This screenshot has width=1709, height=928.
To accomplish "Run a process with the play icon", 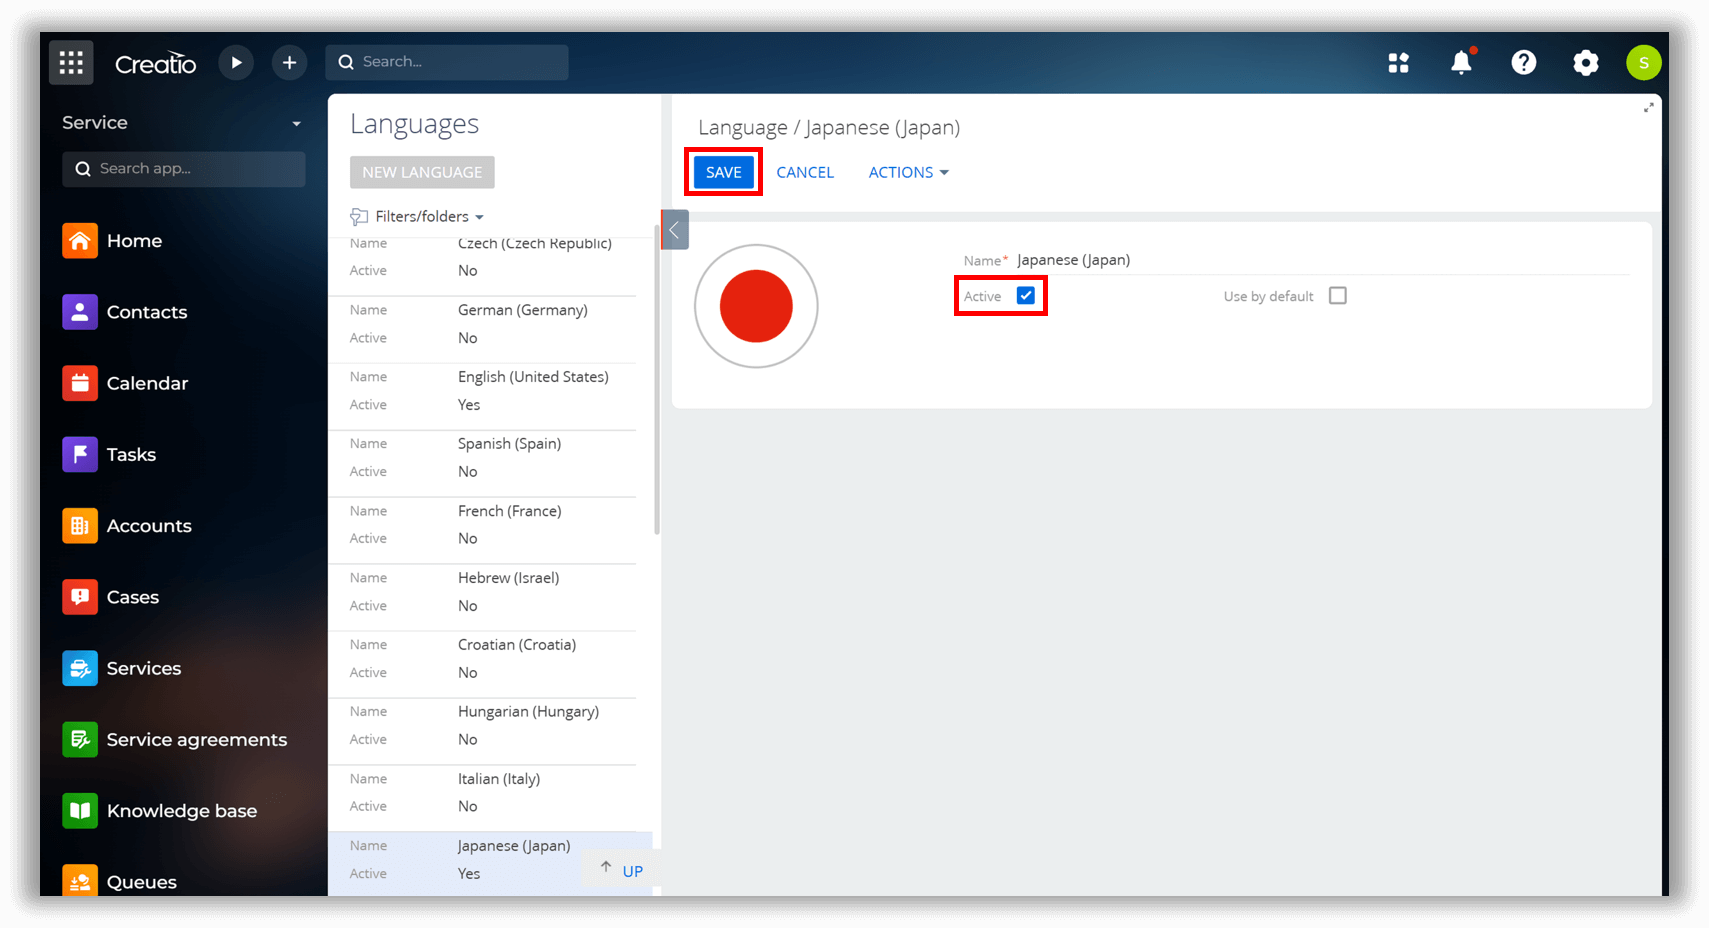I will 236,62.
